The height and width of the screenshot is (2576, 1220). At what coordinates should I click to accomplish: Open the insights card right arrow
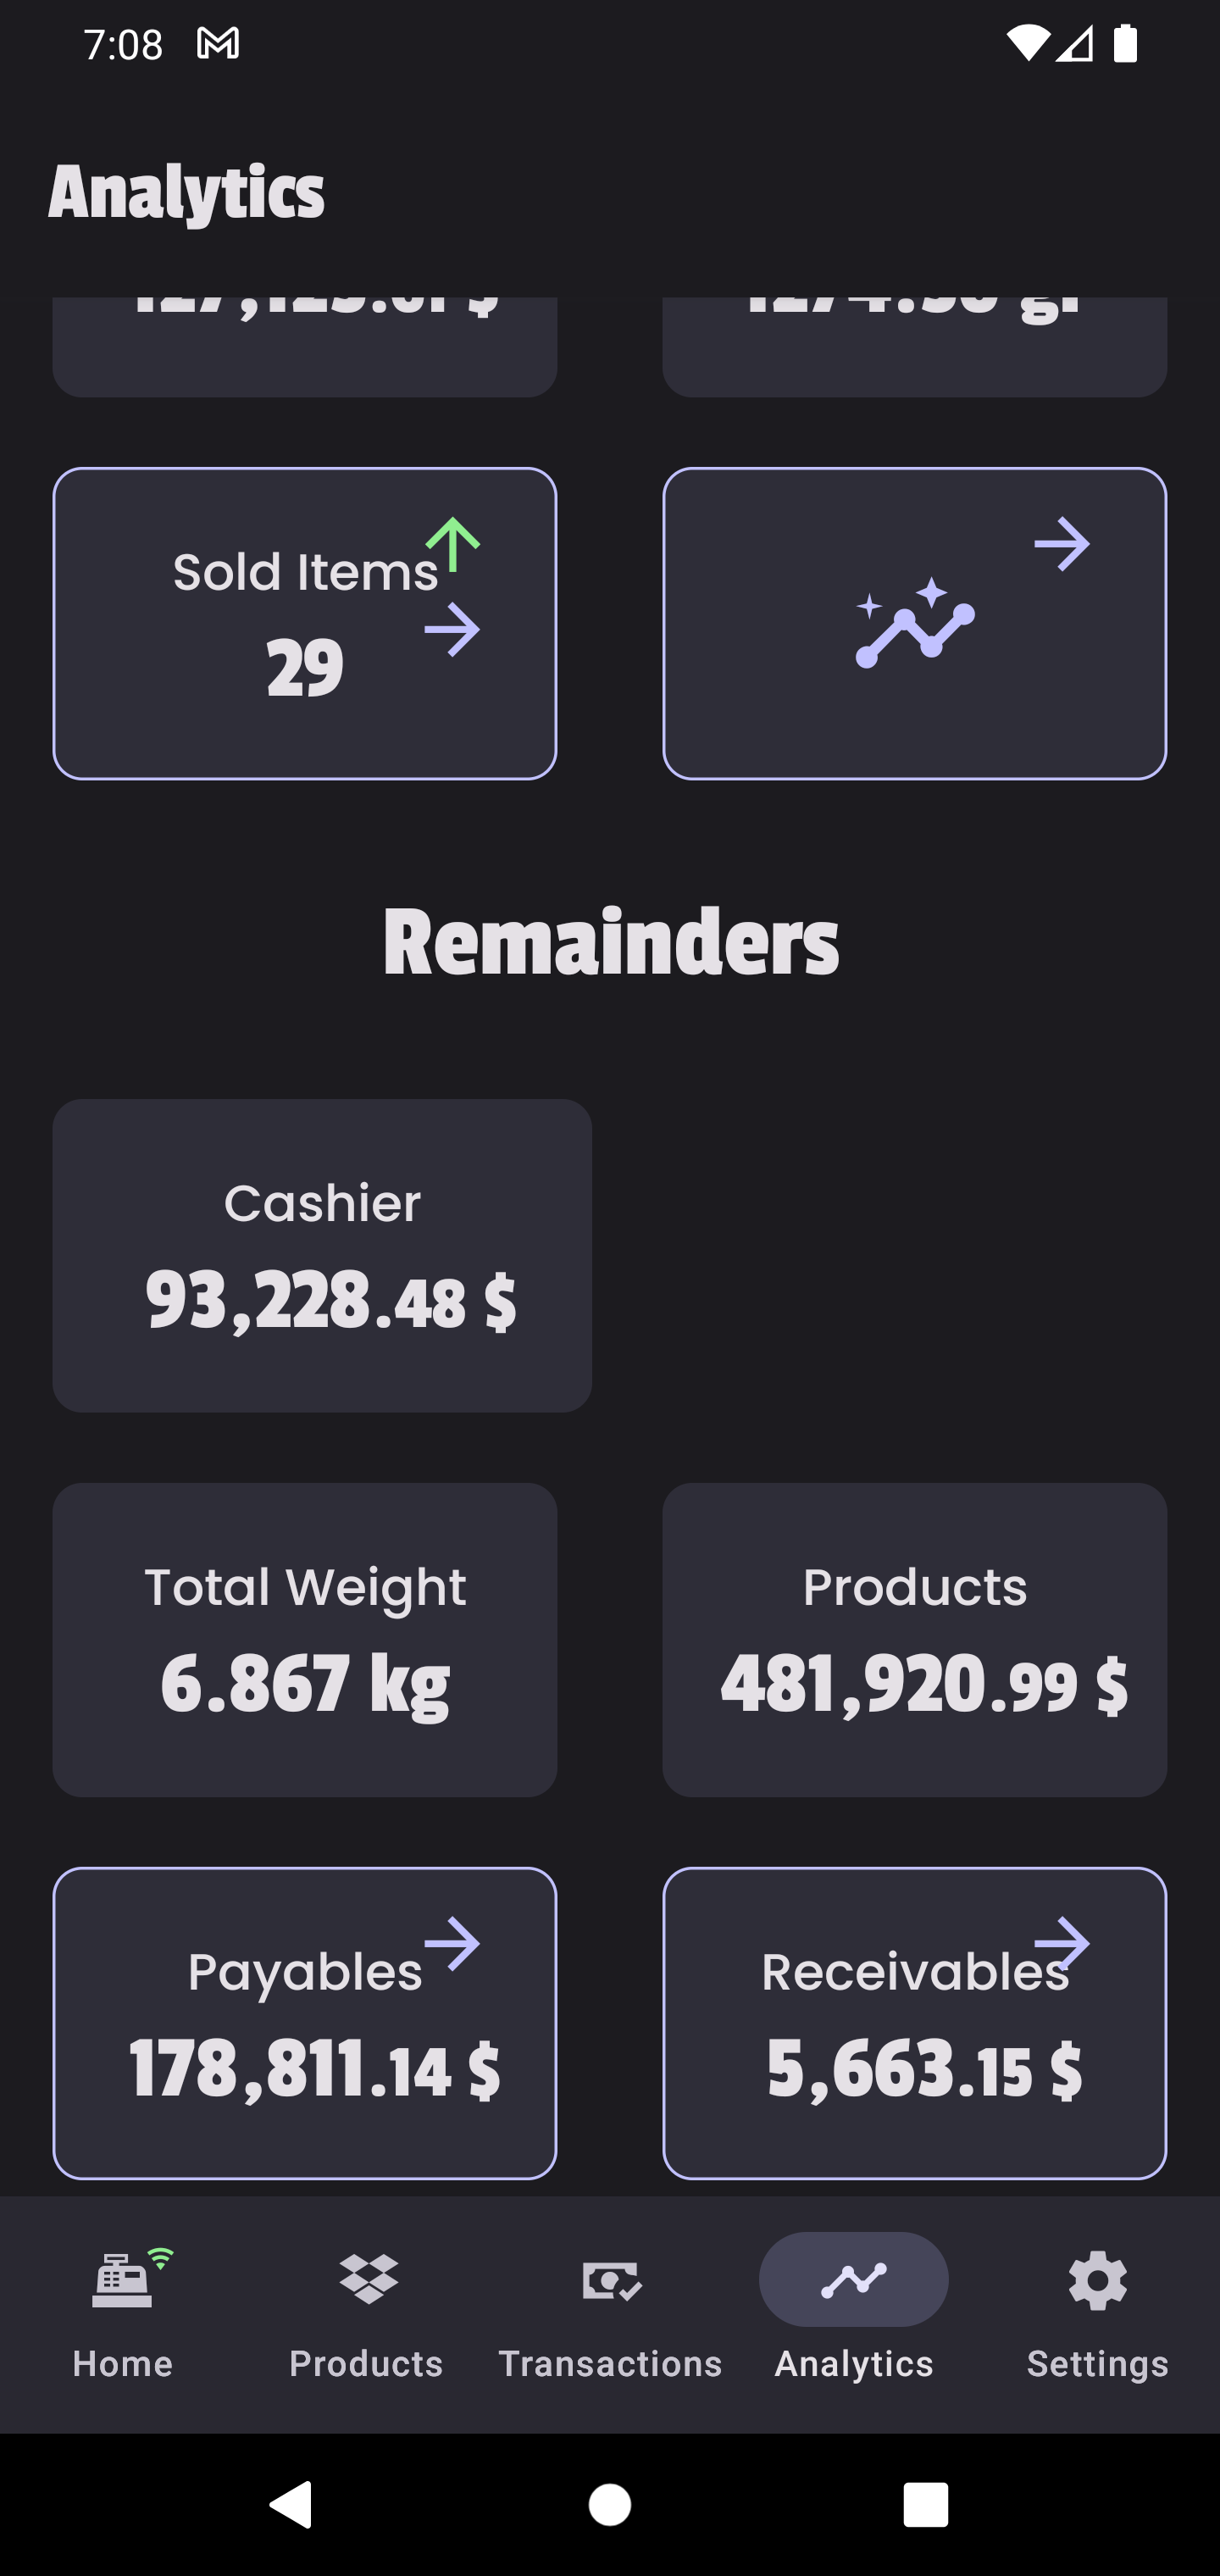point(1062,544)
